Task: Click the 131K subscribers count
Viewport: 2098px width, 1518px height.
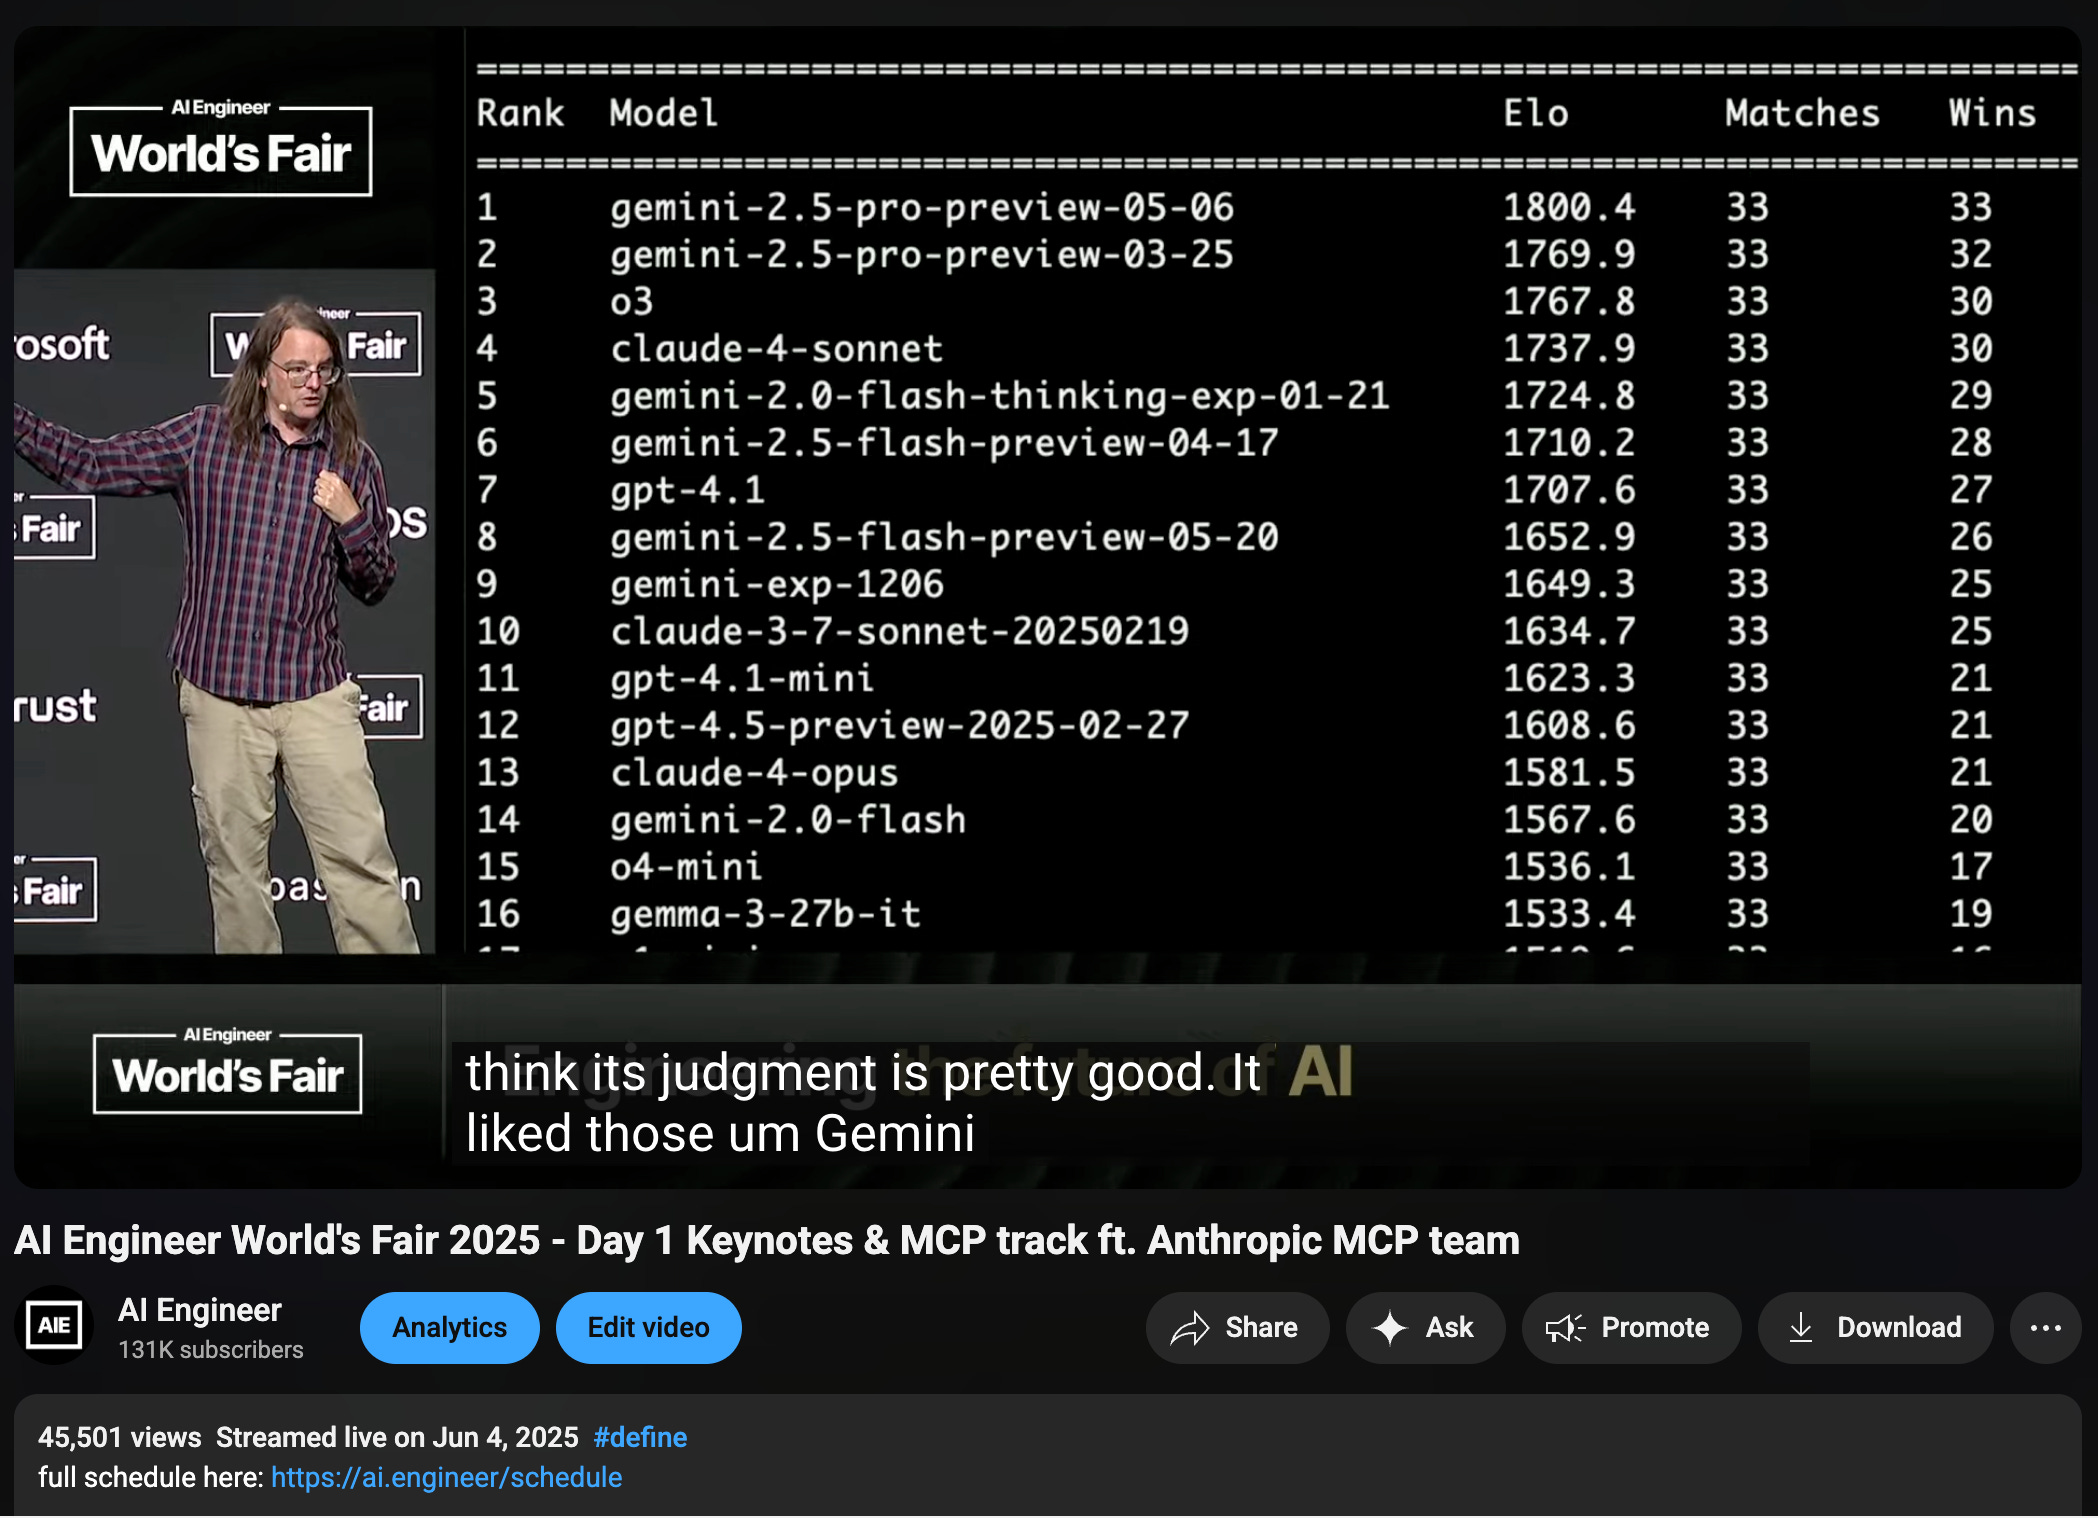Action: pos(210,1350)
